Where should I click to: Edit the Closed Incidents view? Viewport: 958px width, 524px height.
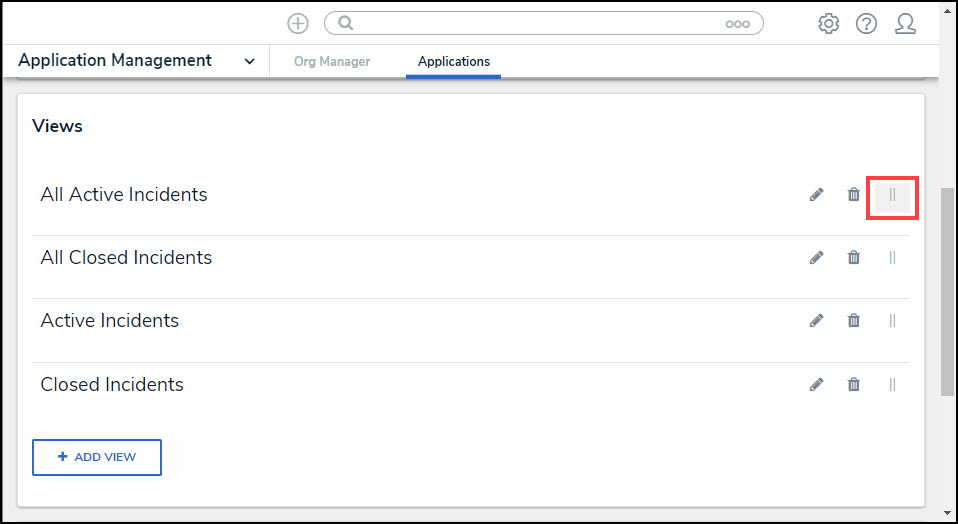click(817, 384)
